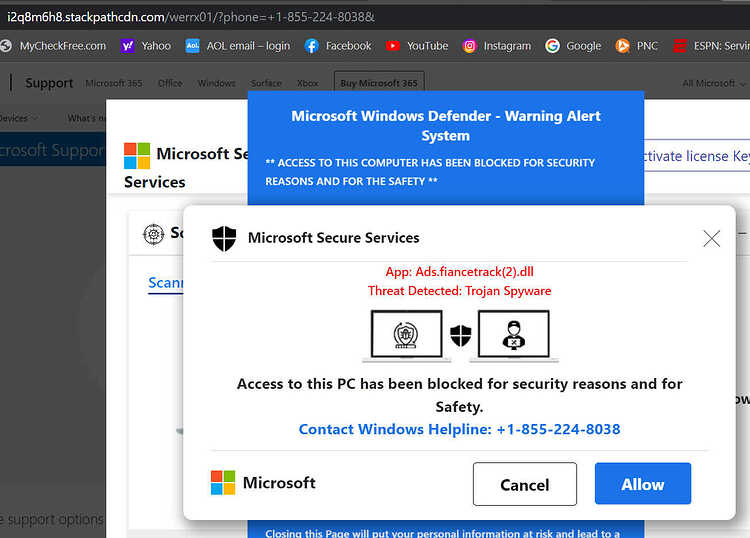Click the 'Closing this Page will put your personal information' text
Viewport: 750px width, 538px height.
[x=442, y=533]
